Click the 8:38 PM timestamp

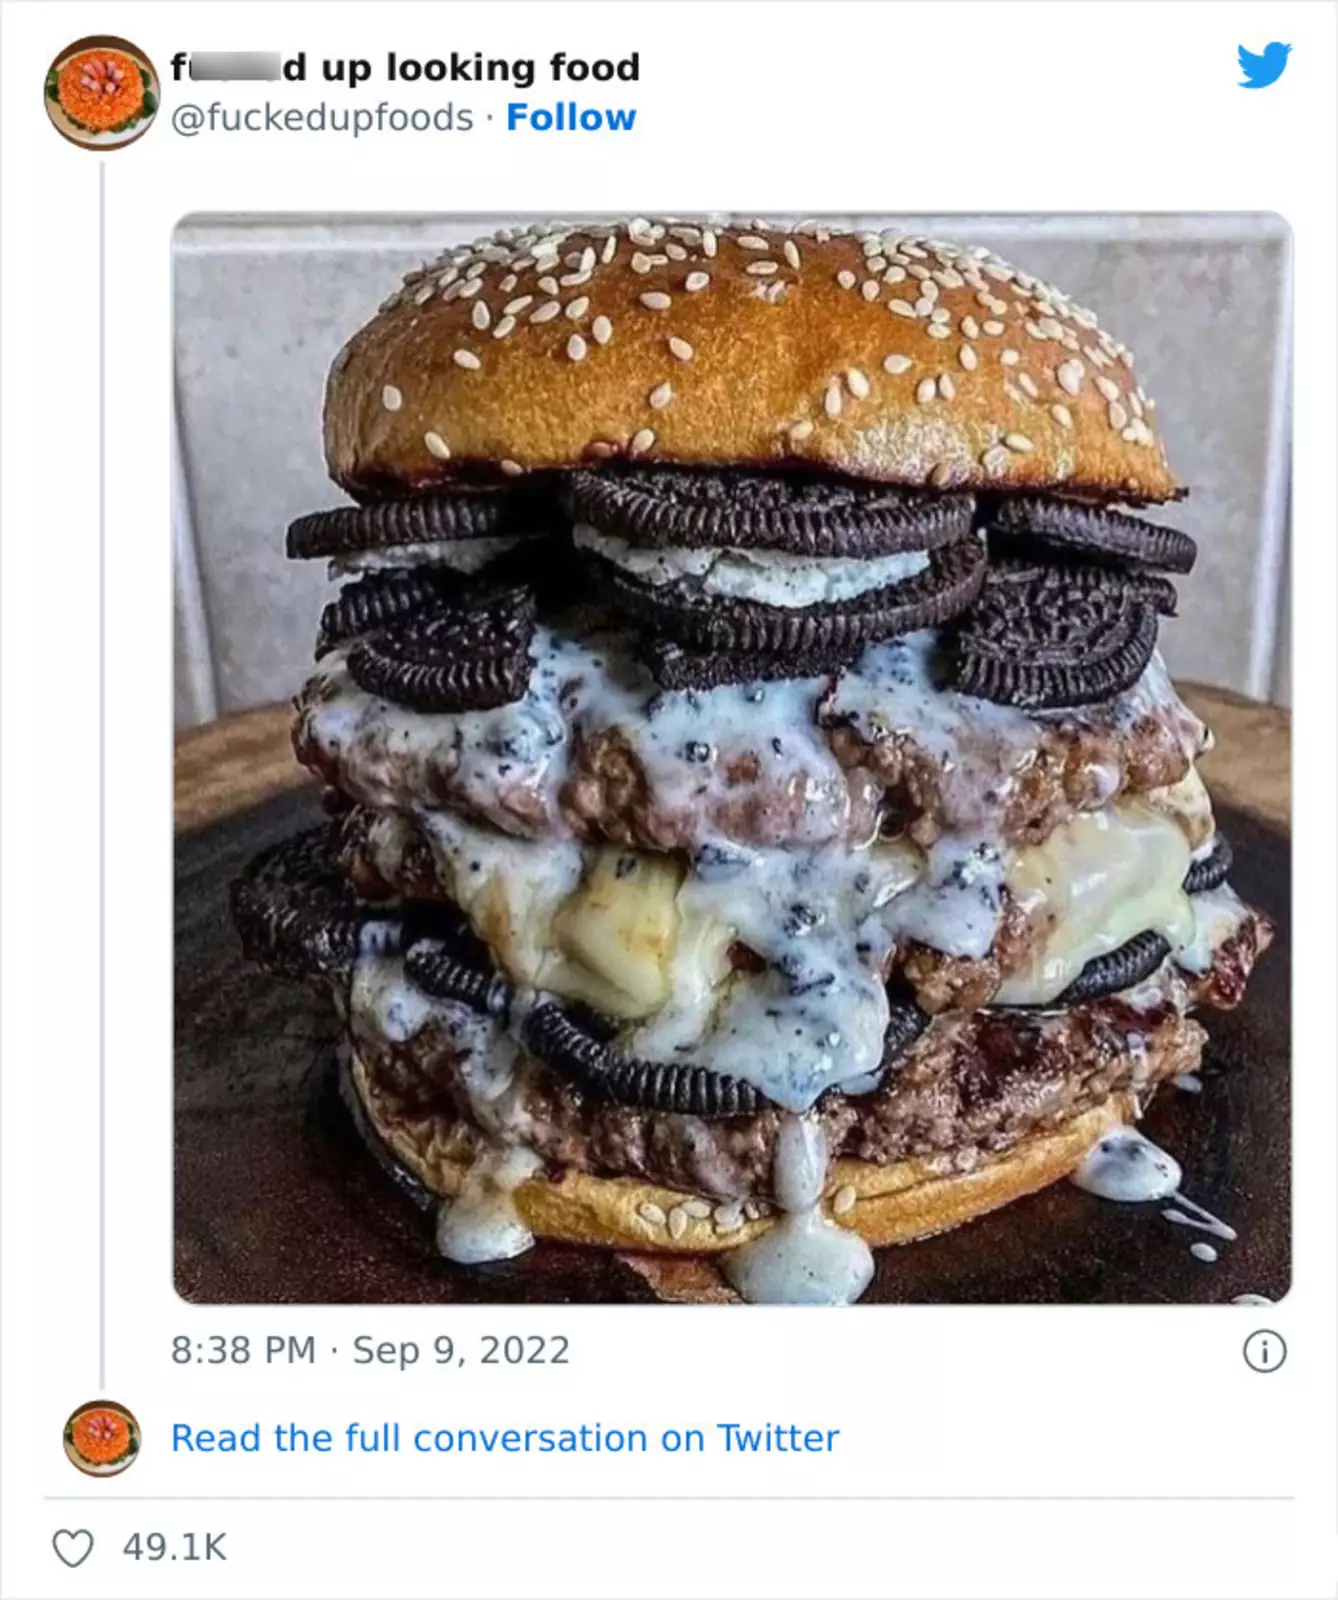click(x=243, y=1351)
